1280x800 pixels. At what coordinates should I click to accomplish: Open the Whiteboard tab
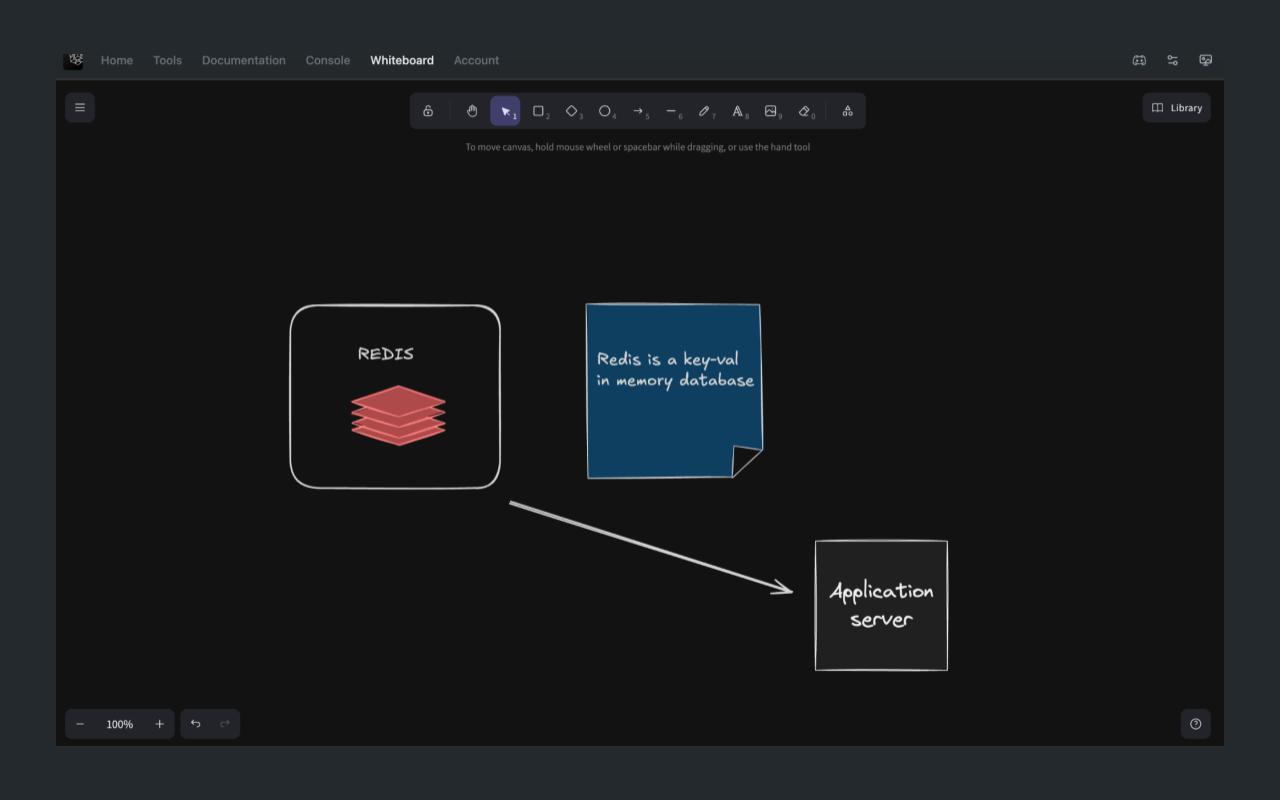coord(402,60)
